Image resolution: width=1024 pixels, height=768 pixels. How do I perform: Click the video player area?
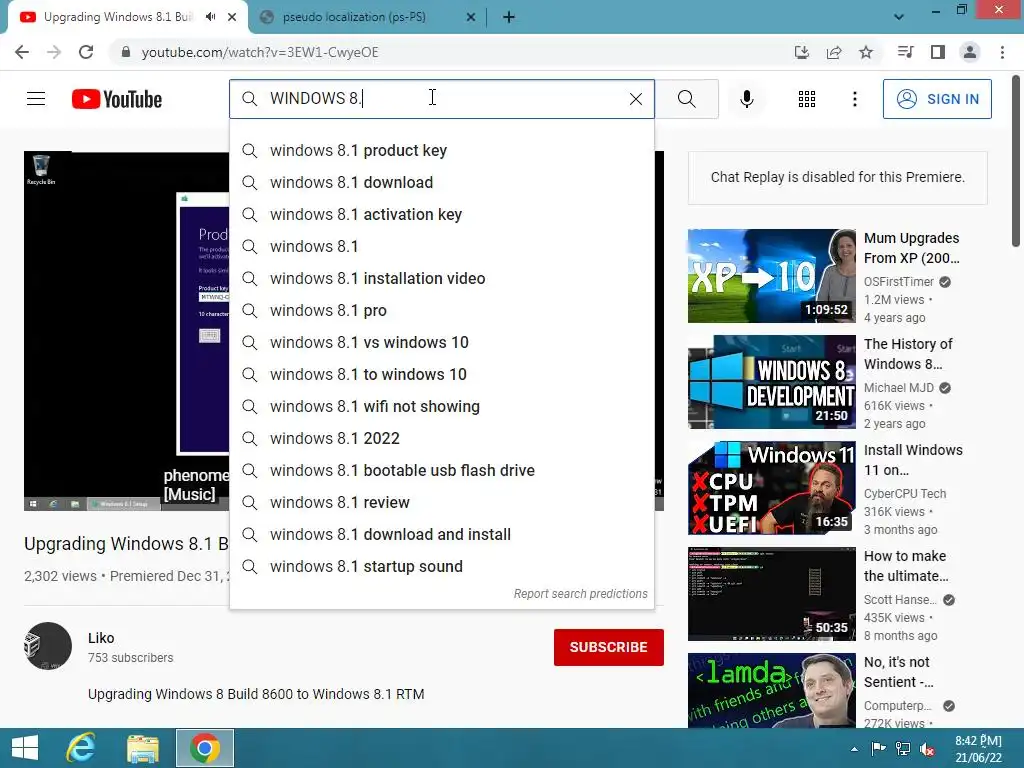tap(126, 330)
